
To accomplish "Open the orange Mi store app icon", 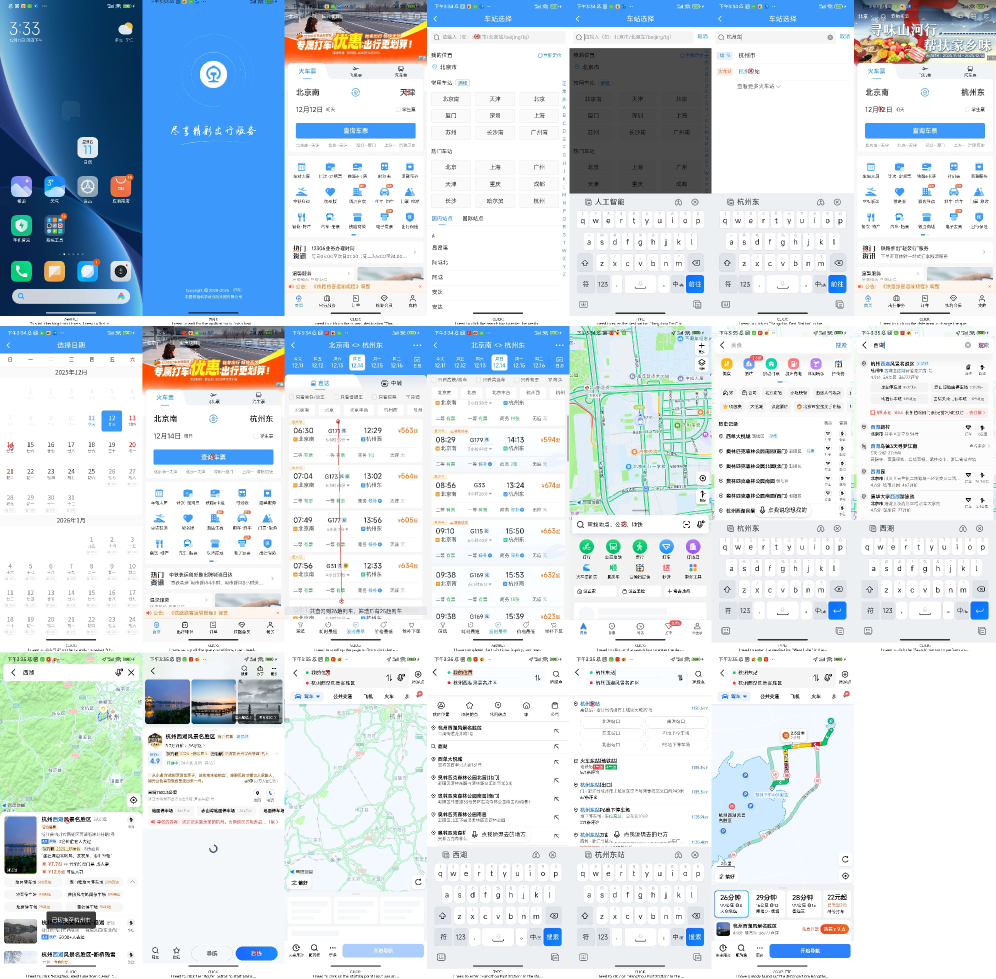I will point(120,187).
